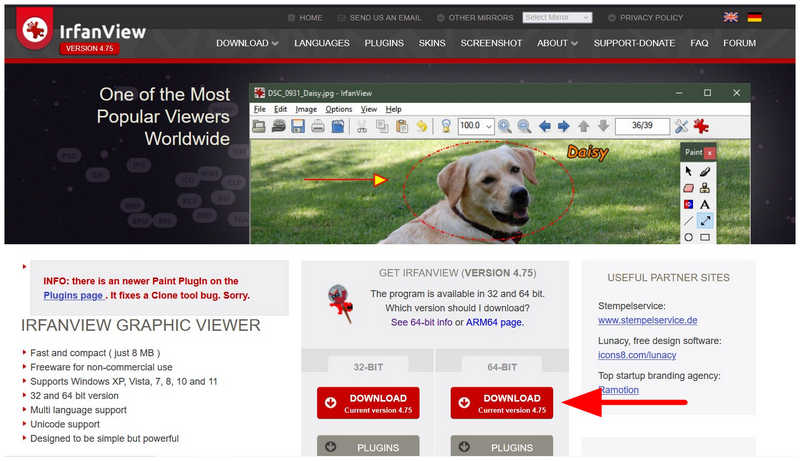Click the next image blue arrow
Viewport: 800px width, 461px height.
(564, 126)
